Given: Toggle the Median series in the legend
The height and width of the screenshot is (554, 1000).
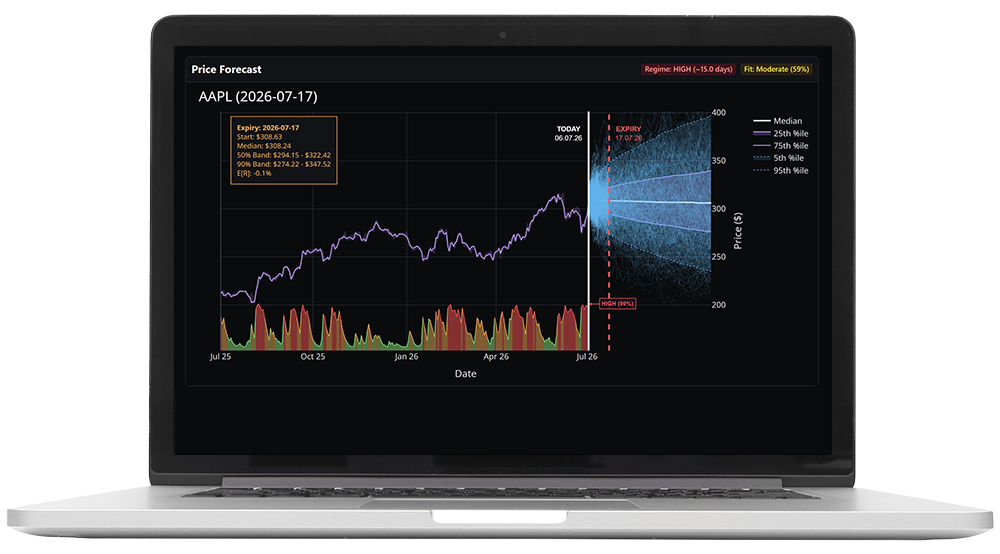Looking at the screenshot, I should pyautogui.click(x=777, y=120).
